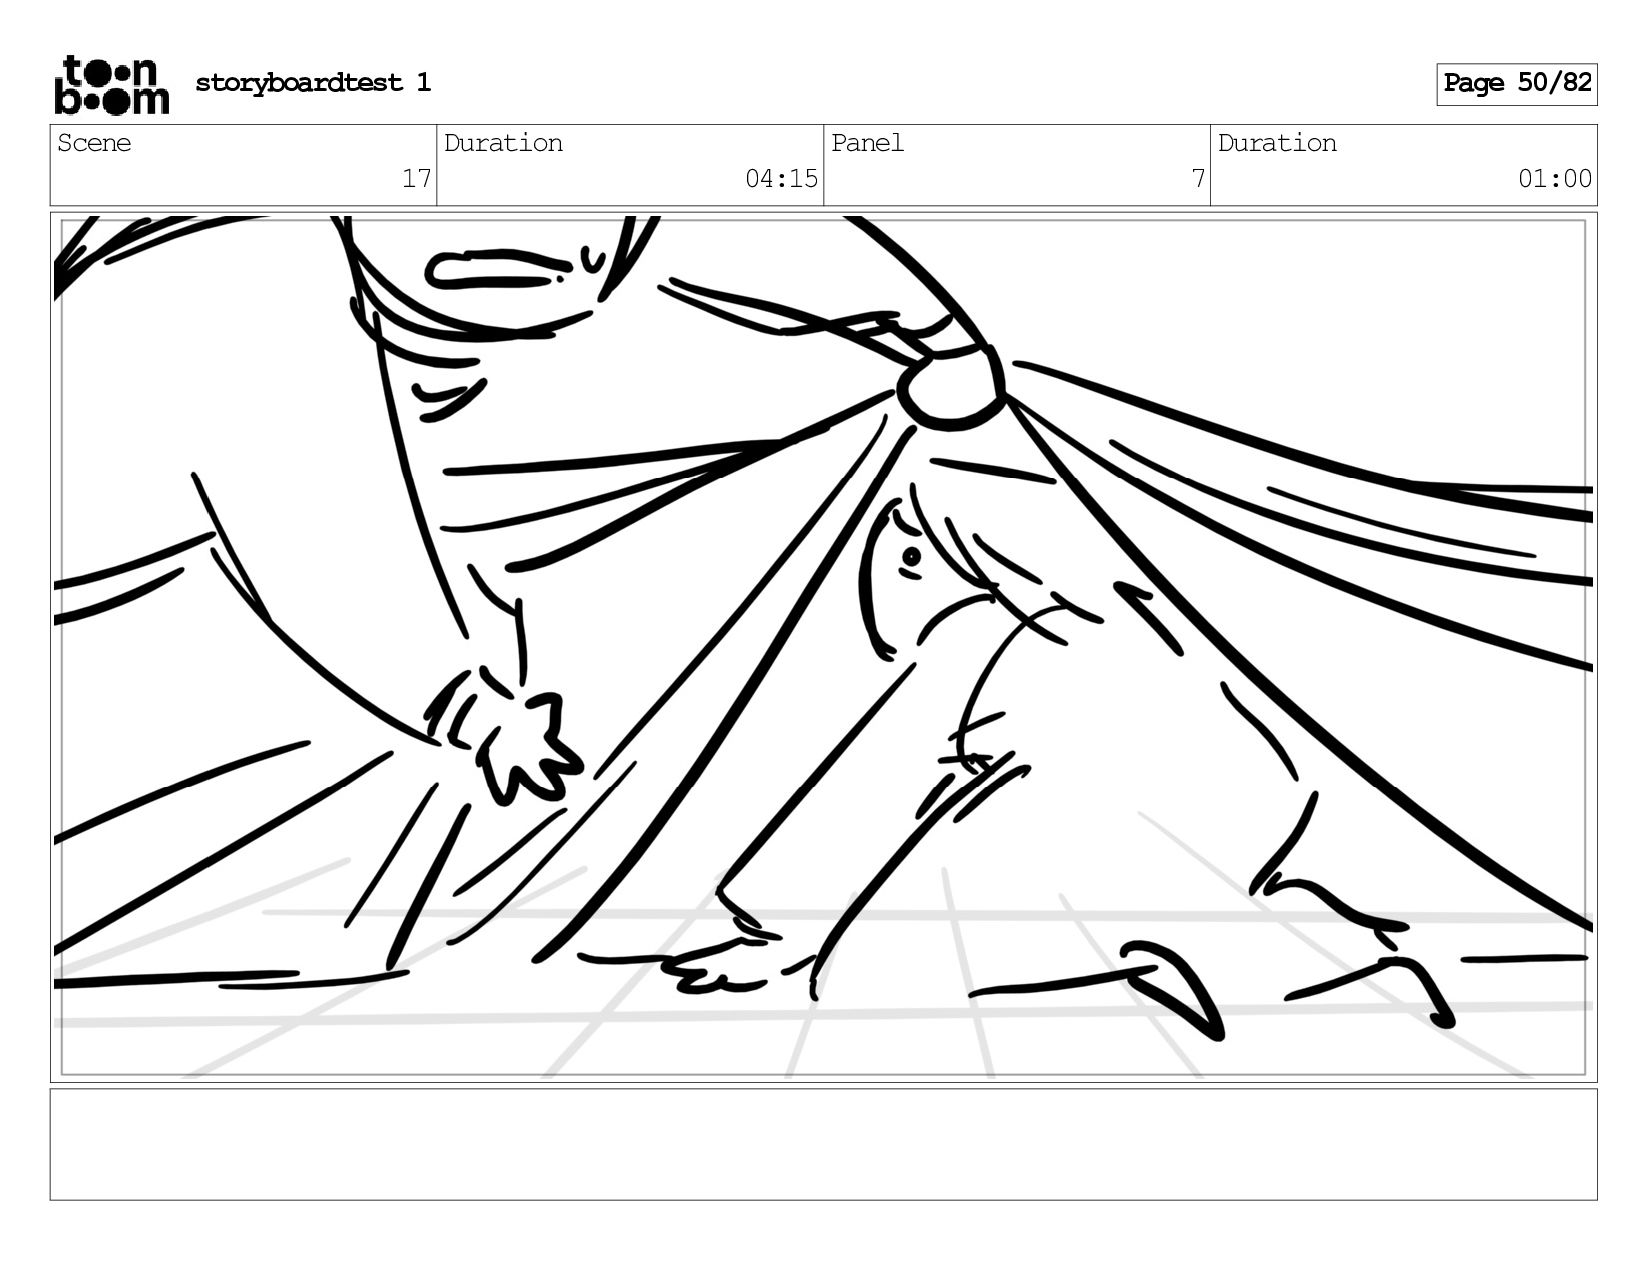Select the scene number '17'
Image resolution: width=1650 pixels, height=1275 pixels.
pyautogui.click(x=416, y=179)
